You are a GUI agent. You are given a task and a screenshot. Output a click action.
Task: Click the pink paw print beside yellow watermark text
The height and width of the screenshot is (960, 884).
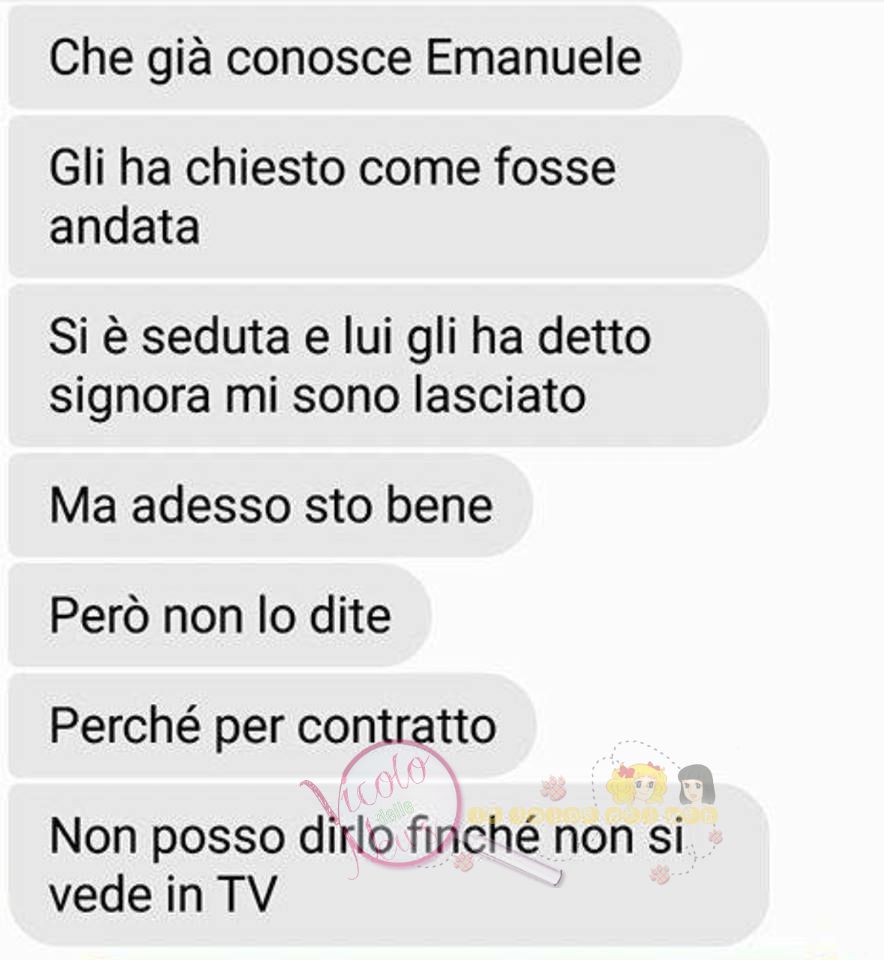point(555,786)
